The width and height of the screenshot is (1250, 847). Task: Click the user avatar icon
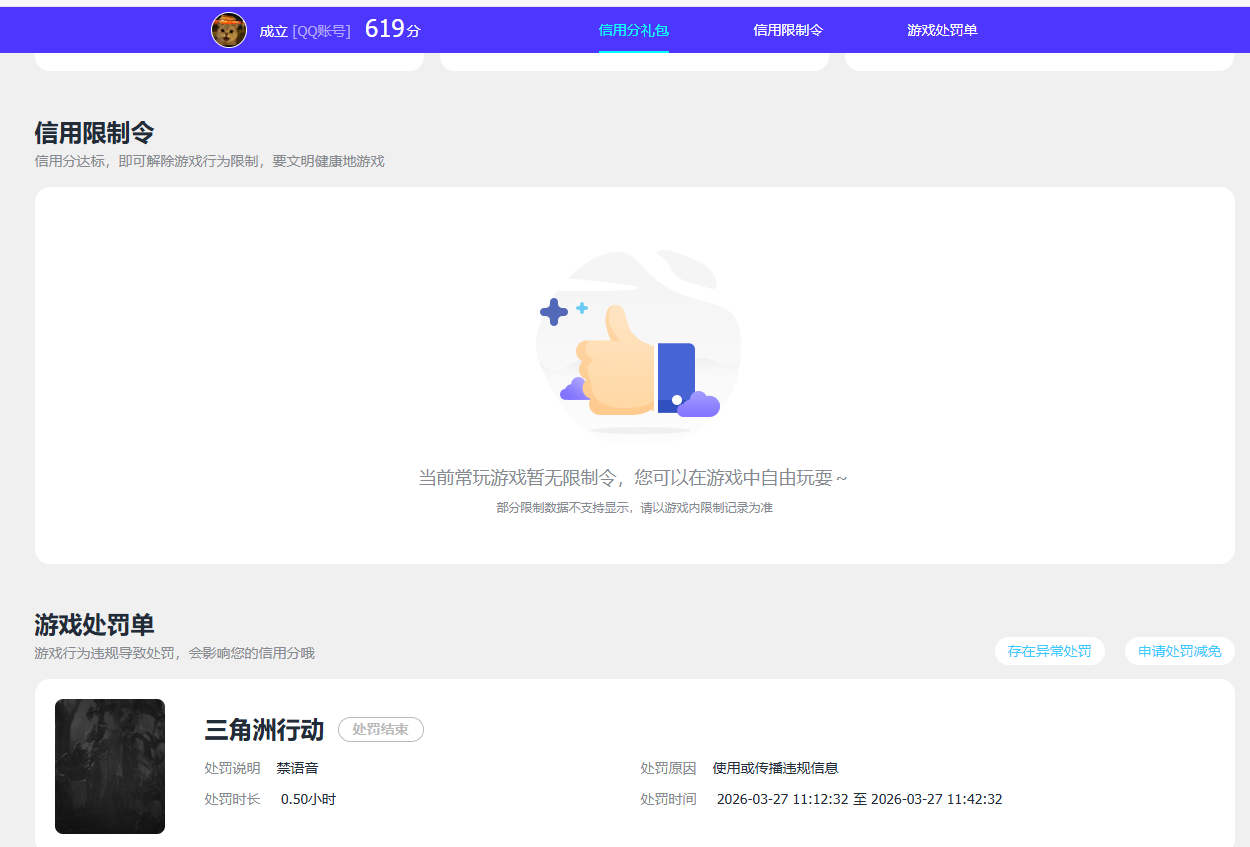[x=229, y=30]
